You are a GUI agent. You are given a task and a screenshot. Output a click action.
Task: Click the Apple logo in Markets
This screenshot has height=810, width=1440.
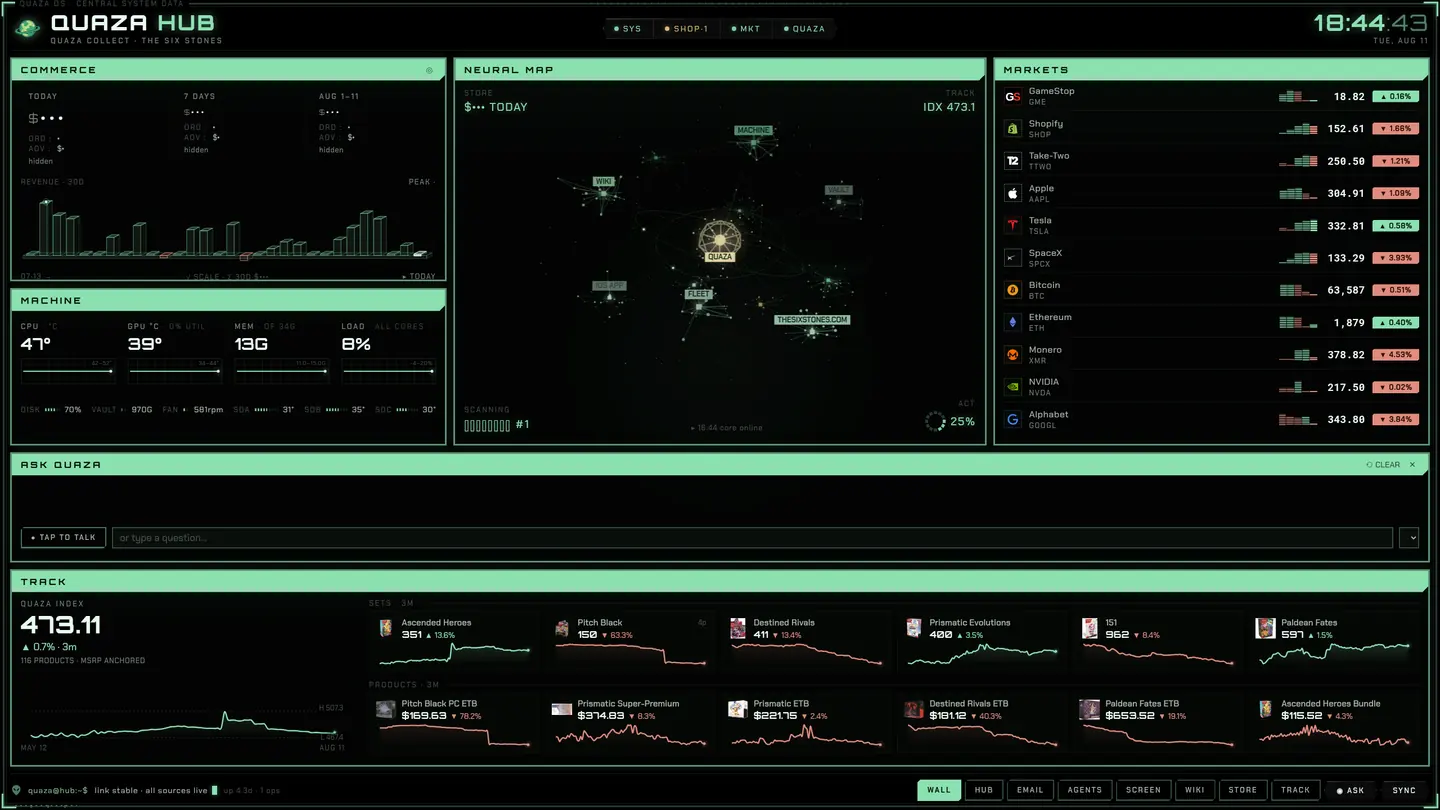[x=1013, y=193]
